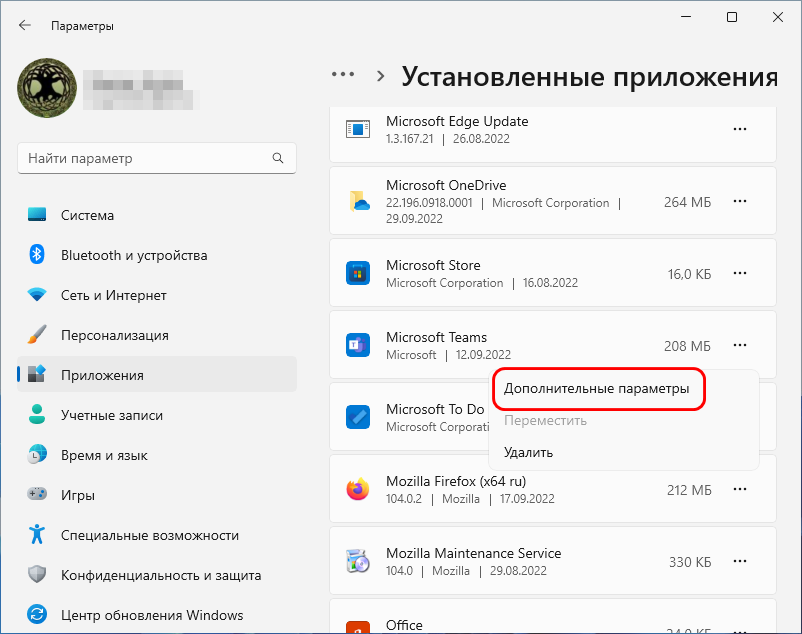
Task: Click the Система monitor icon
Action: (x=37, y=215)
